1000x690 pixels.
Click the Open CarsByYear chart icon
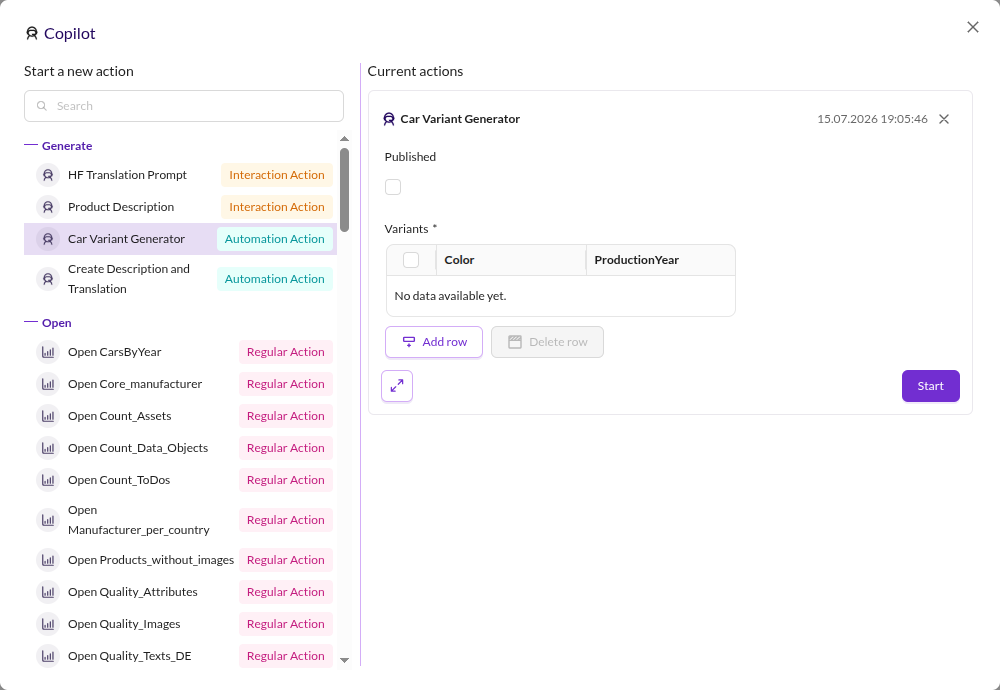coord(48,352)
